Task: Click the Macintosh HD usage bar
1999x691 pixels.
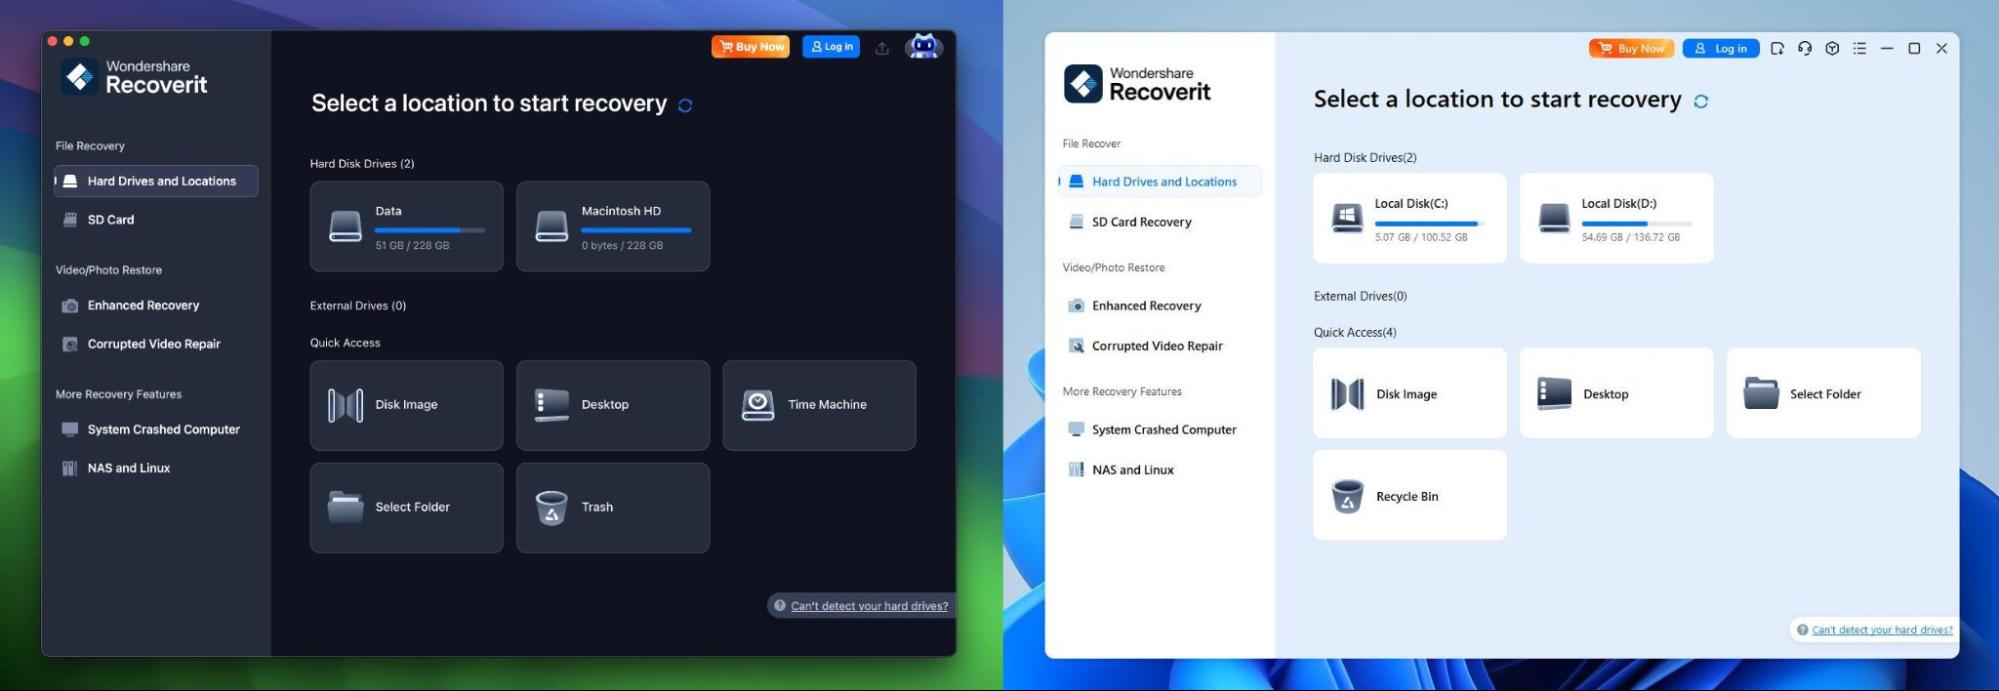Action: pos(636,230)
